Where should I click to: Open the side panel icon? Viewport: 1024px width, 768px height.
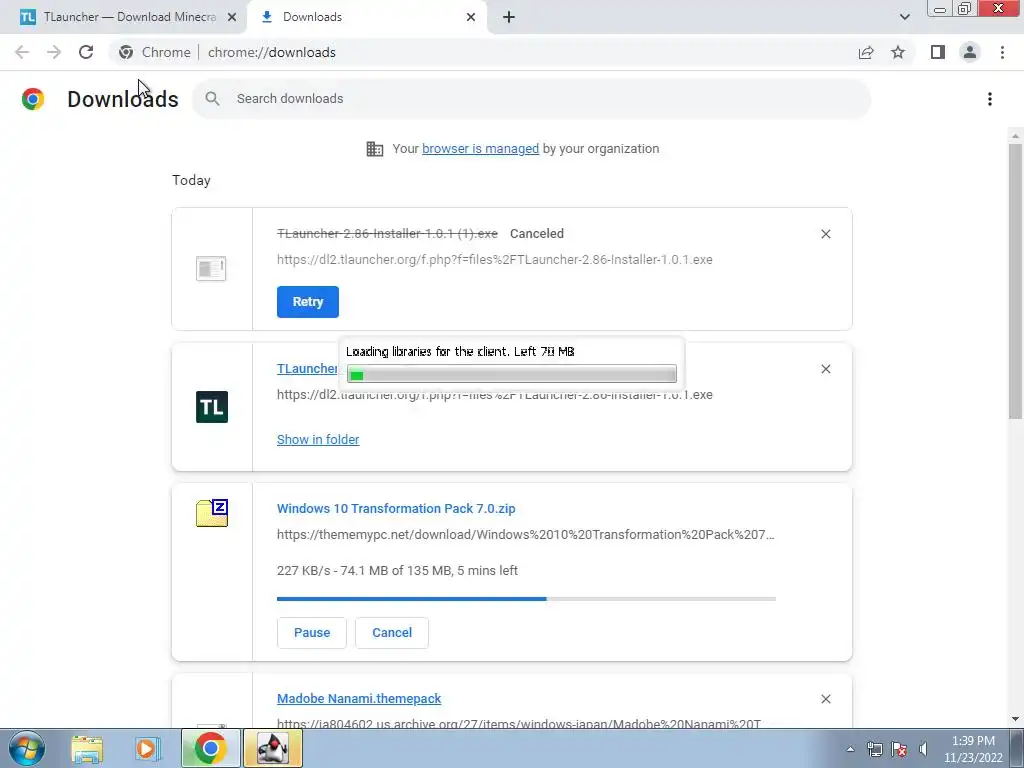coord(938,52)
